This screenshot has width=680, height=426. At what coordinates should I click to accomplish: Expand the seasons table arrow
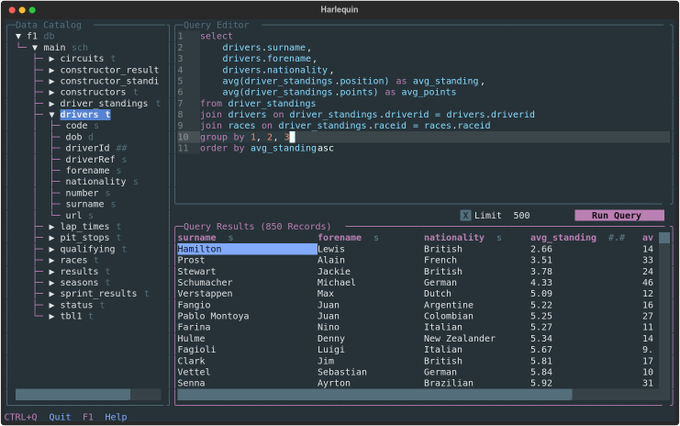52,283
